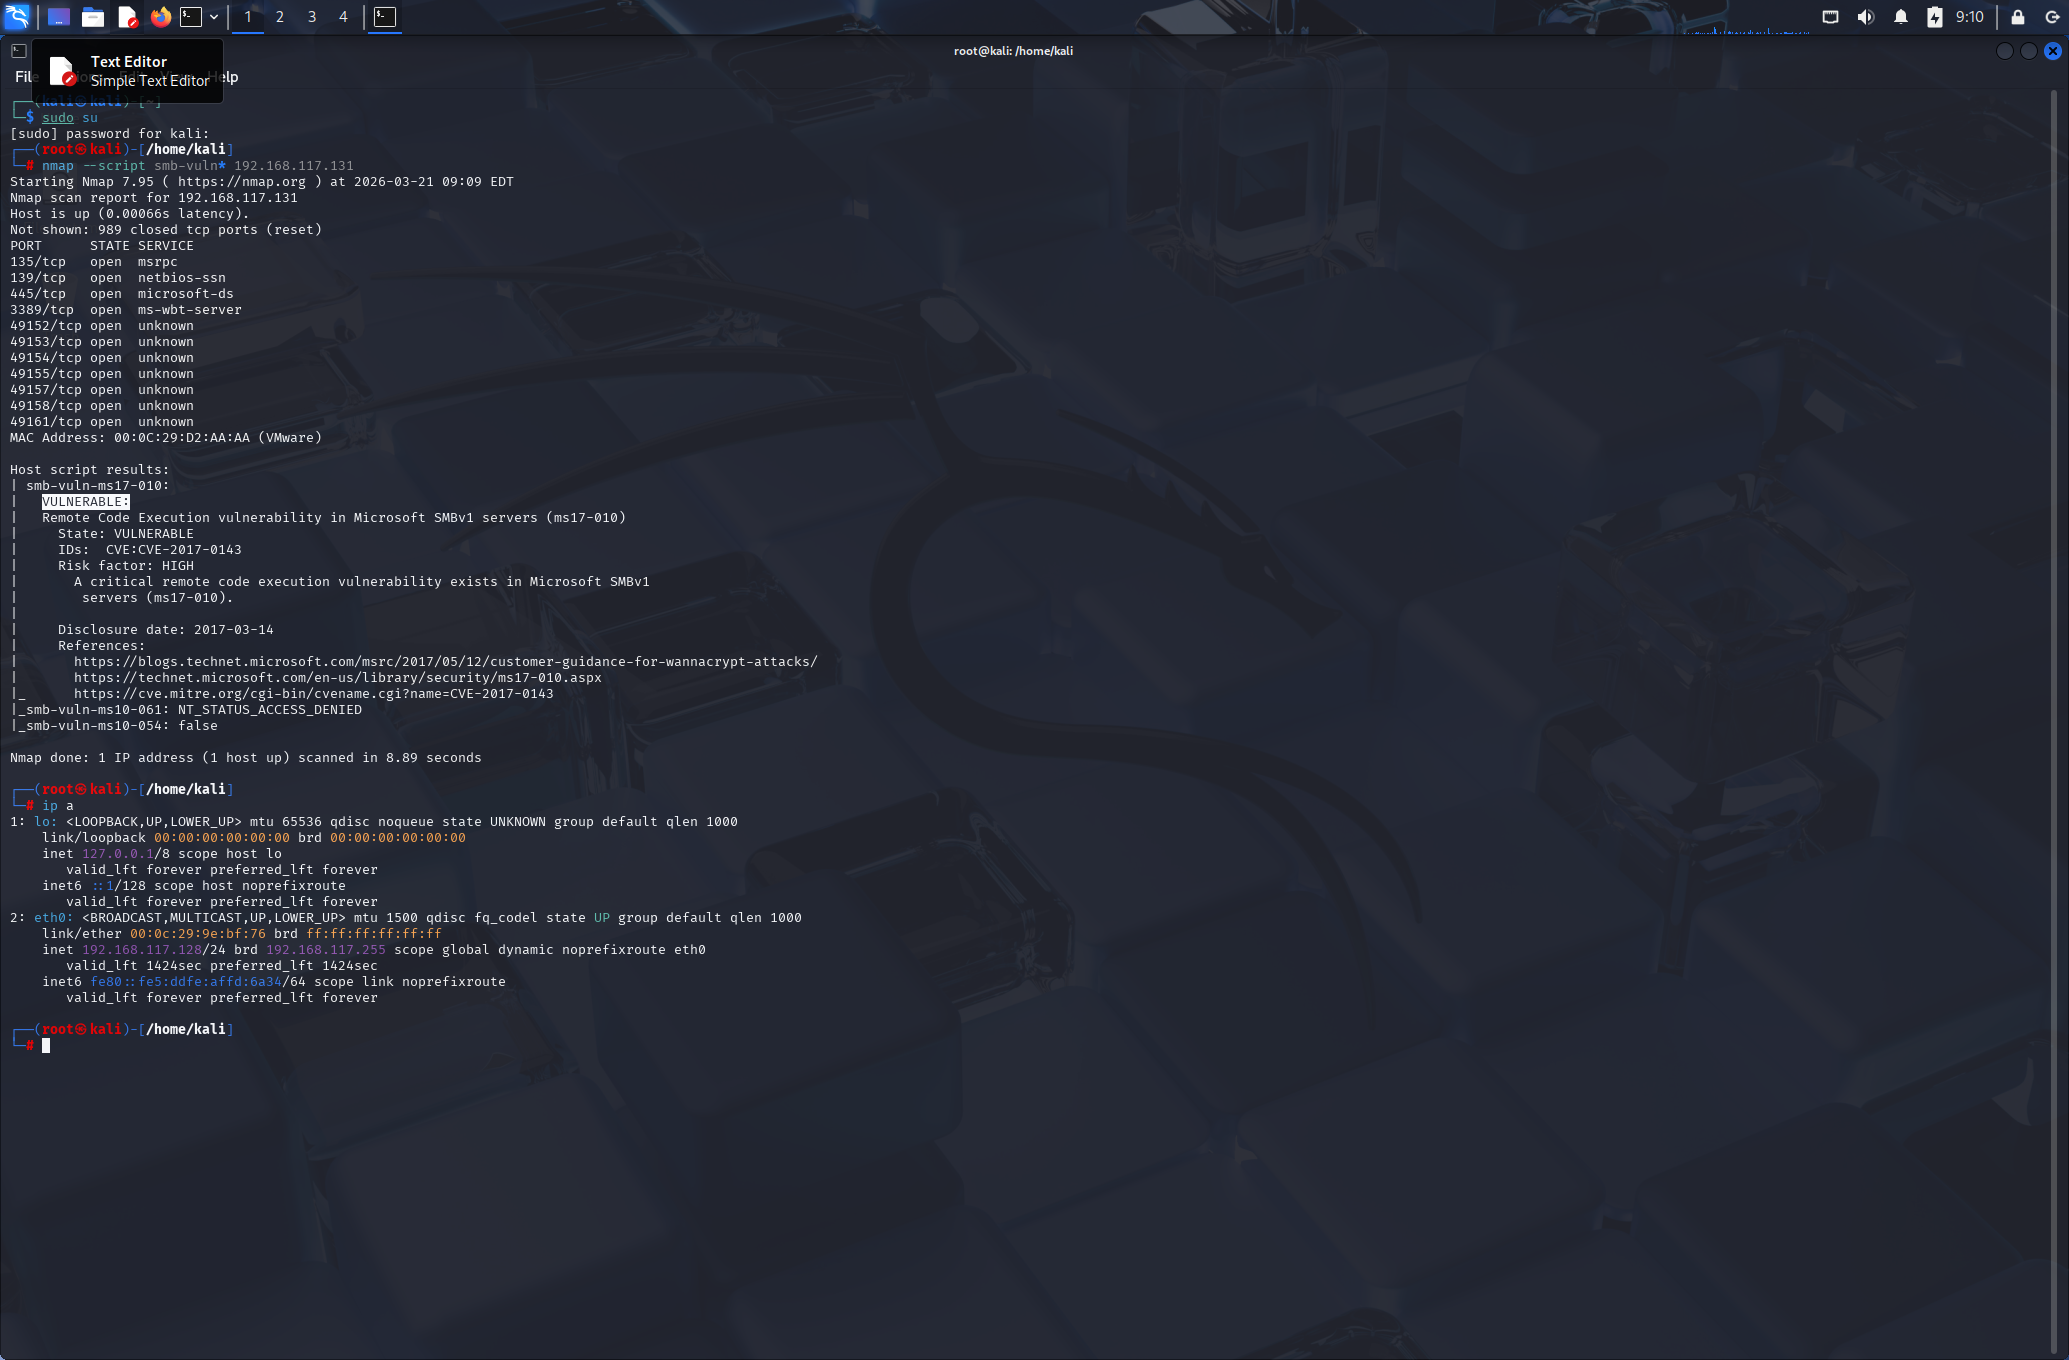The height and width of the screenshot is (1360, 2069).
Task: Switch to workspace 3
Action: (x=312, y=17)
